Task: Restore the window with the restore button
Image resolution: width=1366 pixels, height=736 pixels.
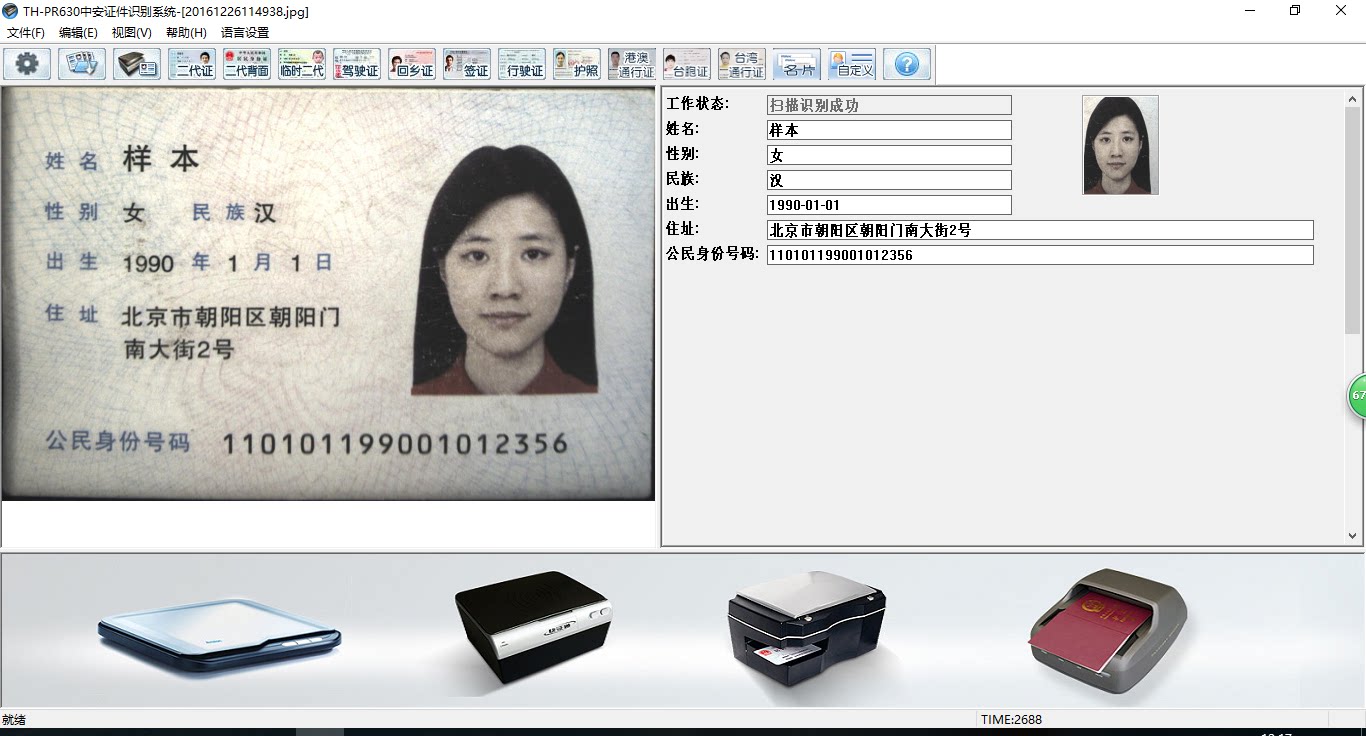Action: tap(1295, 11)
